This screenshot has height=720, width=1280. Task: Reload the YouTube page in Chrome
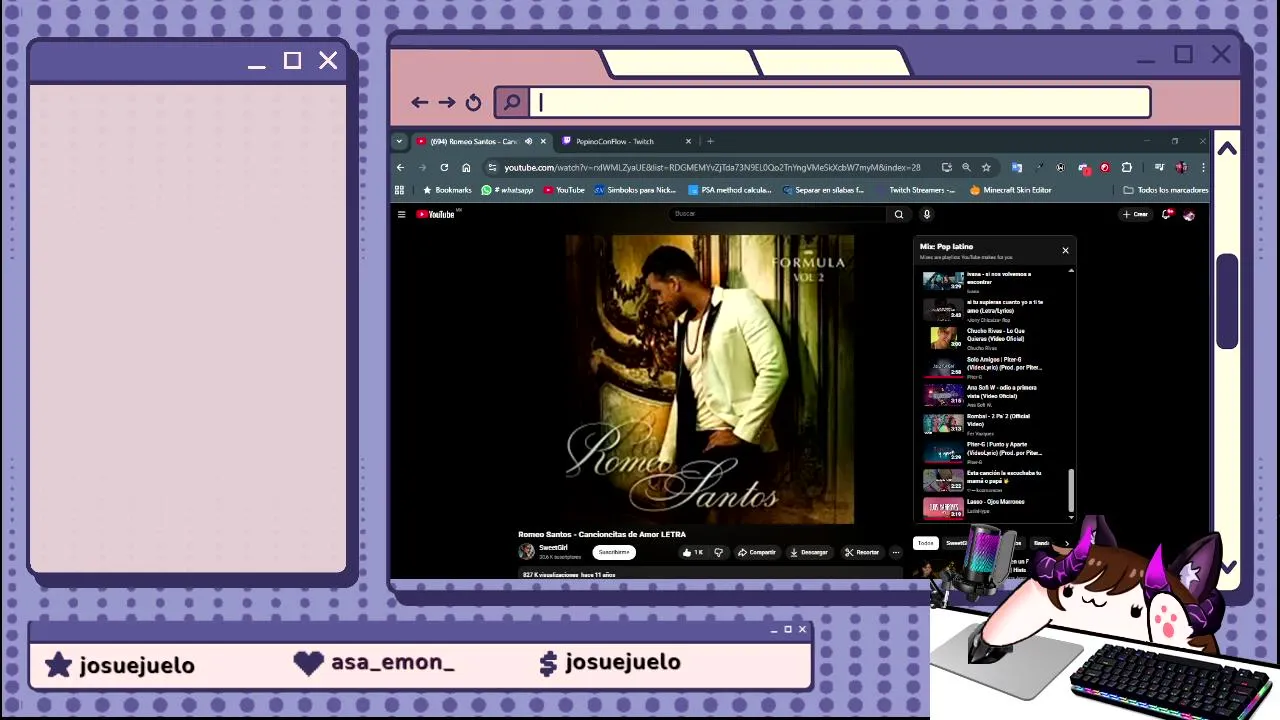pyautogui.click(x=444, y=167)
